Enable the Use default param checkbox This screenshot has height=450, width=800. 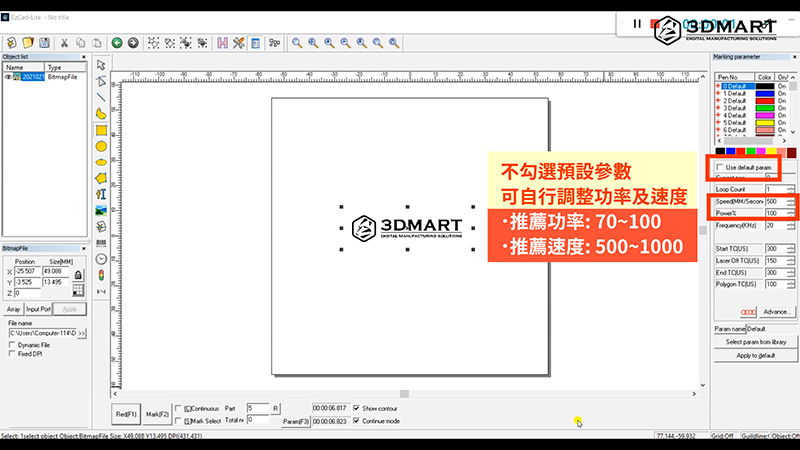pyautogui.click(x=720, y=166)
